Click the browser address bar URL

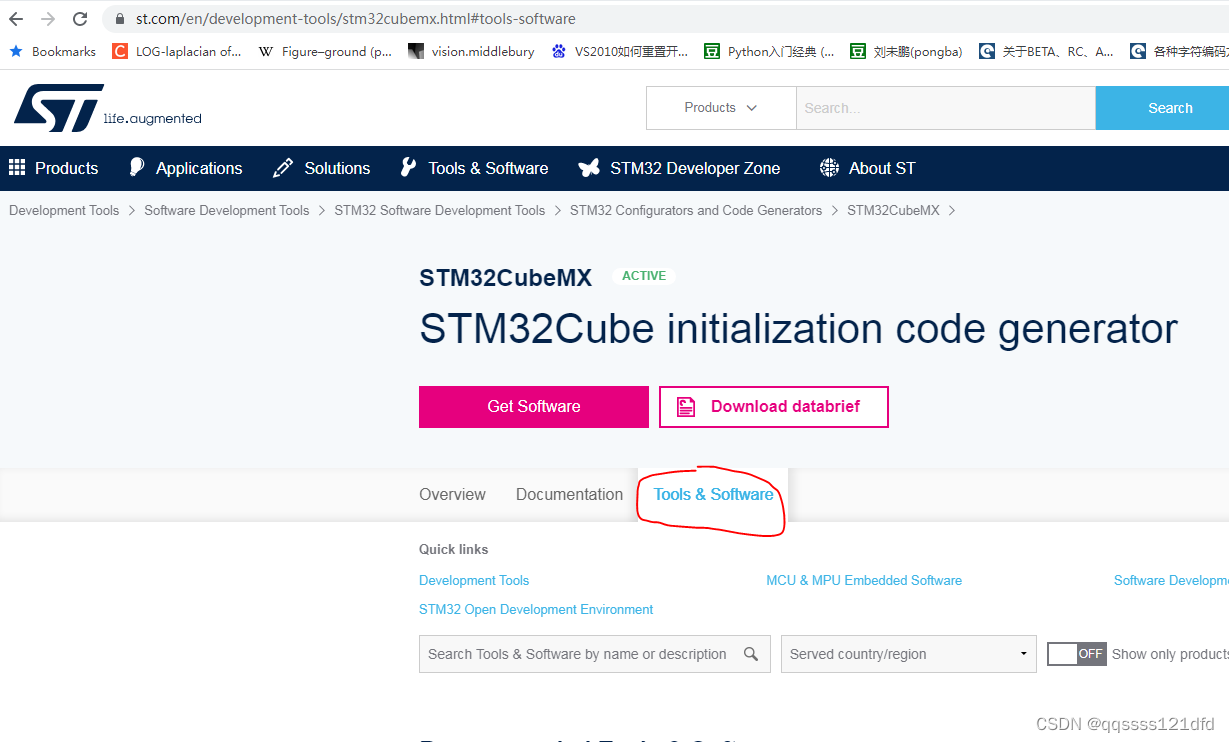click(356, 19)
